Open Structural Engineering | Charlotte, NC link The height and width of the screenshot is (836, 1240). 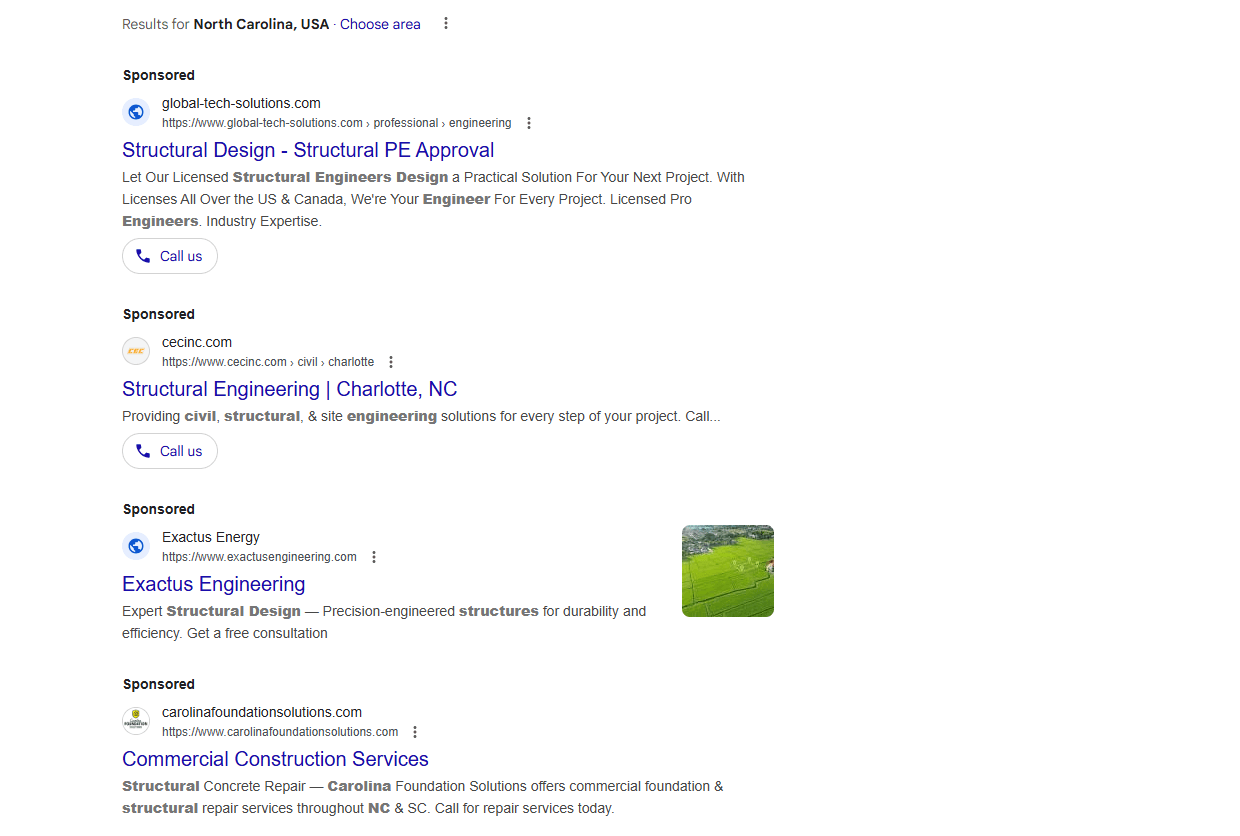pos(290,389)
